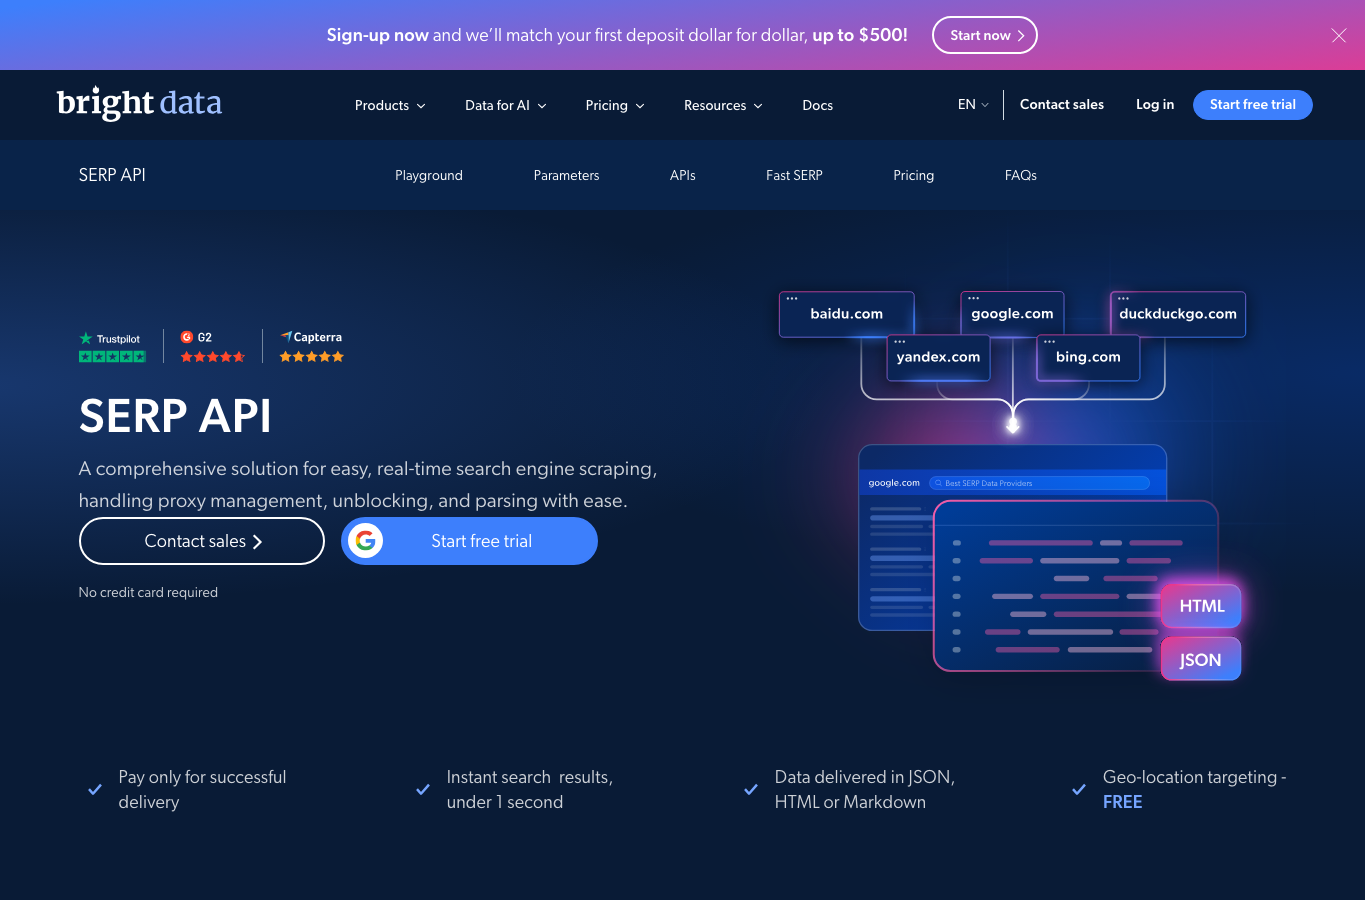Click the 'No credit card required' text
Viewport: 1365px width, 900px height.
(148, 592)
